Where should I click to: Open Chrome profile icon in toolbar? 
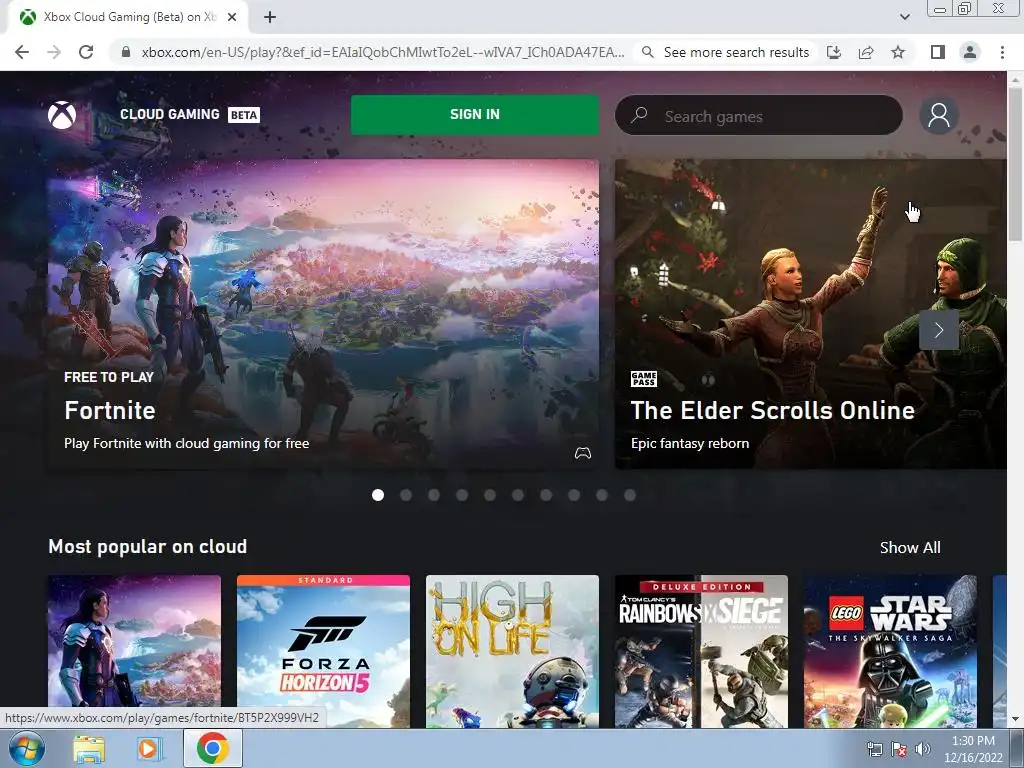970,52
